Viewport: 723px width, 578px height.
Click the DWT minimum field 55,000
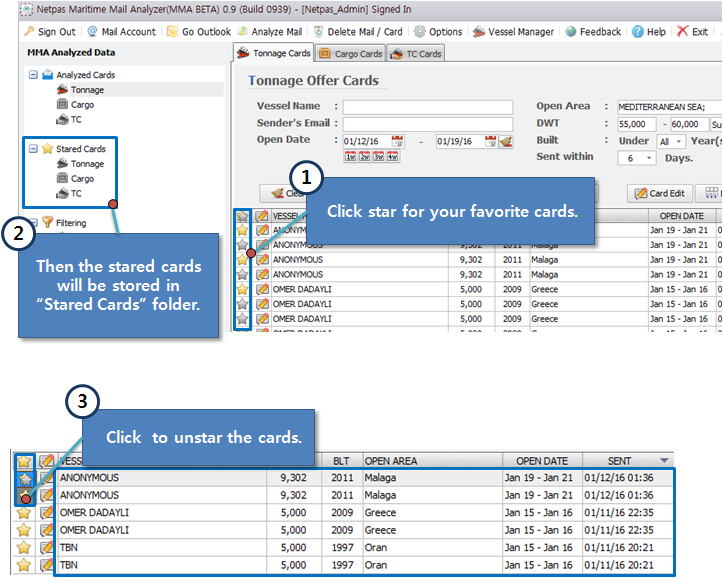coord(637,124)
